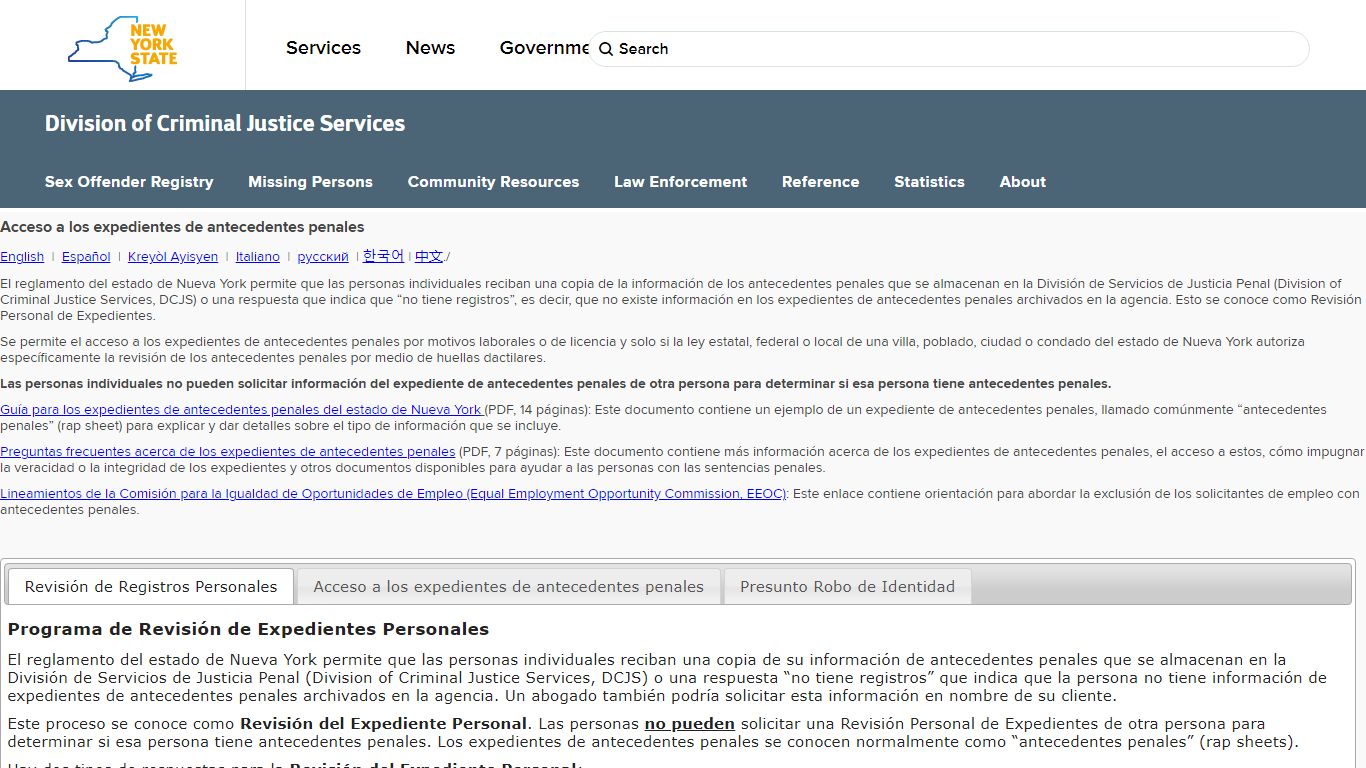This screenshot has width=1366, height=768.
Task: Click underlined words 'no pueden'
Action: (689, 724)
